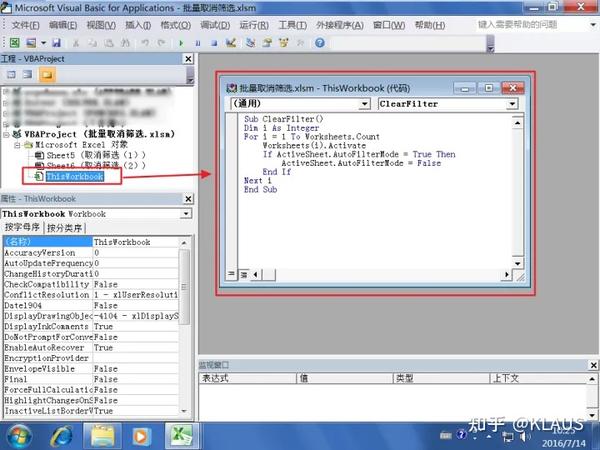
Task: Click View Object icon in project panel
Action: (x=28, y=74)
